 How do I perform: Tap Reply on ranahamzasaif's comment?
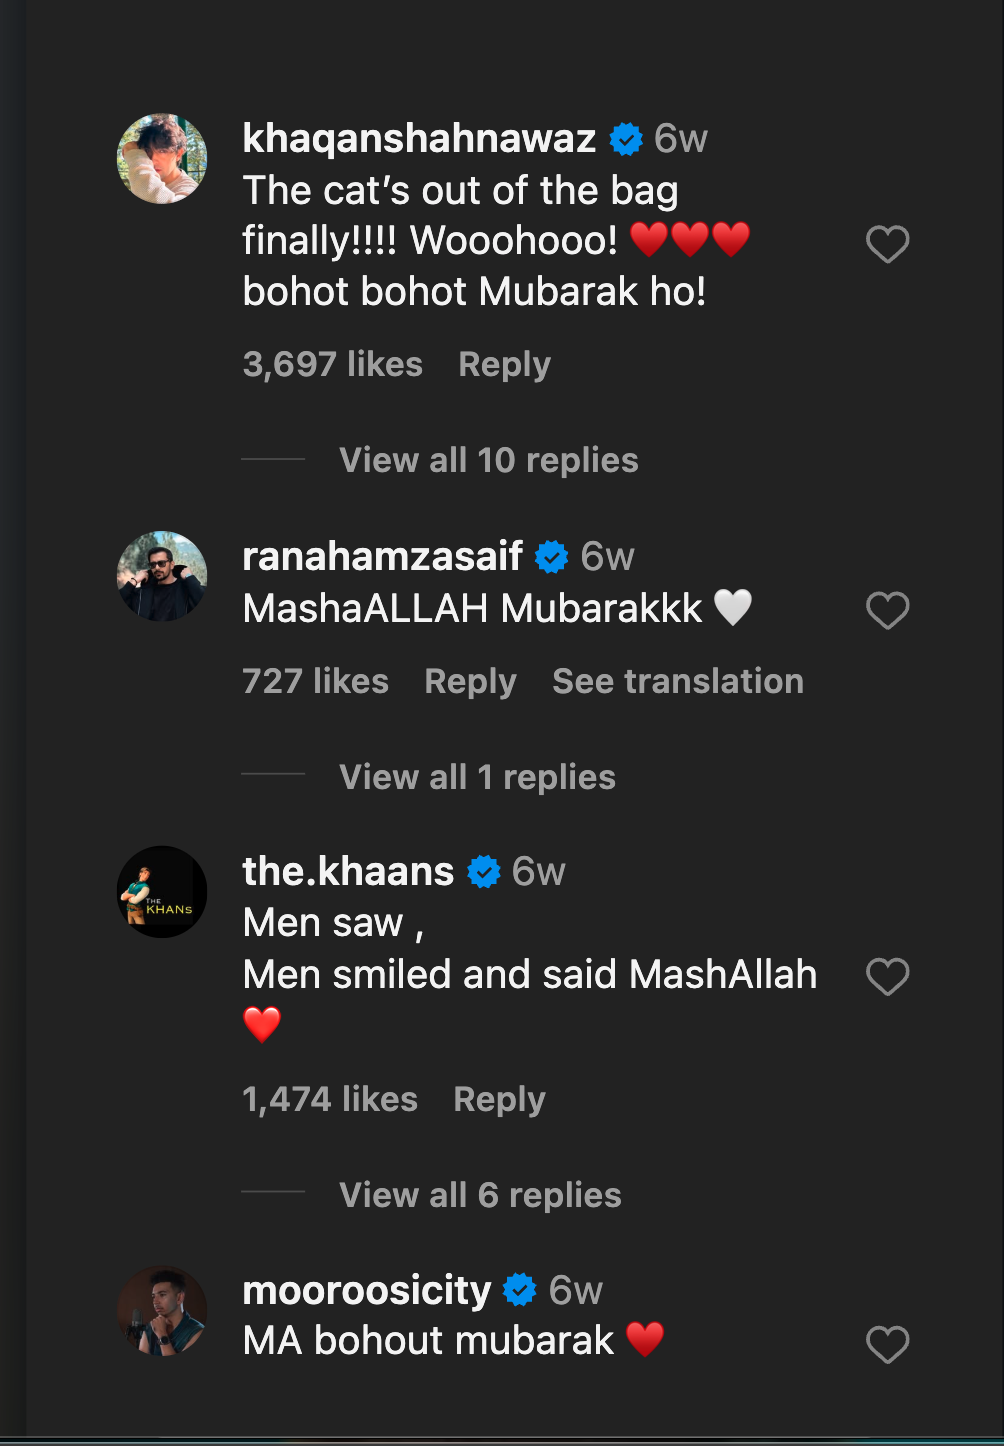pos(469,681)
